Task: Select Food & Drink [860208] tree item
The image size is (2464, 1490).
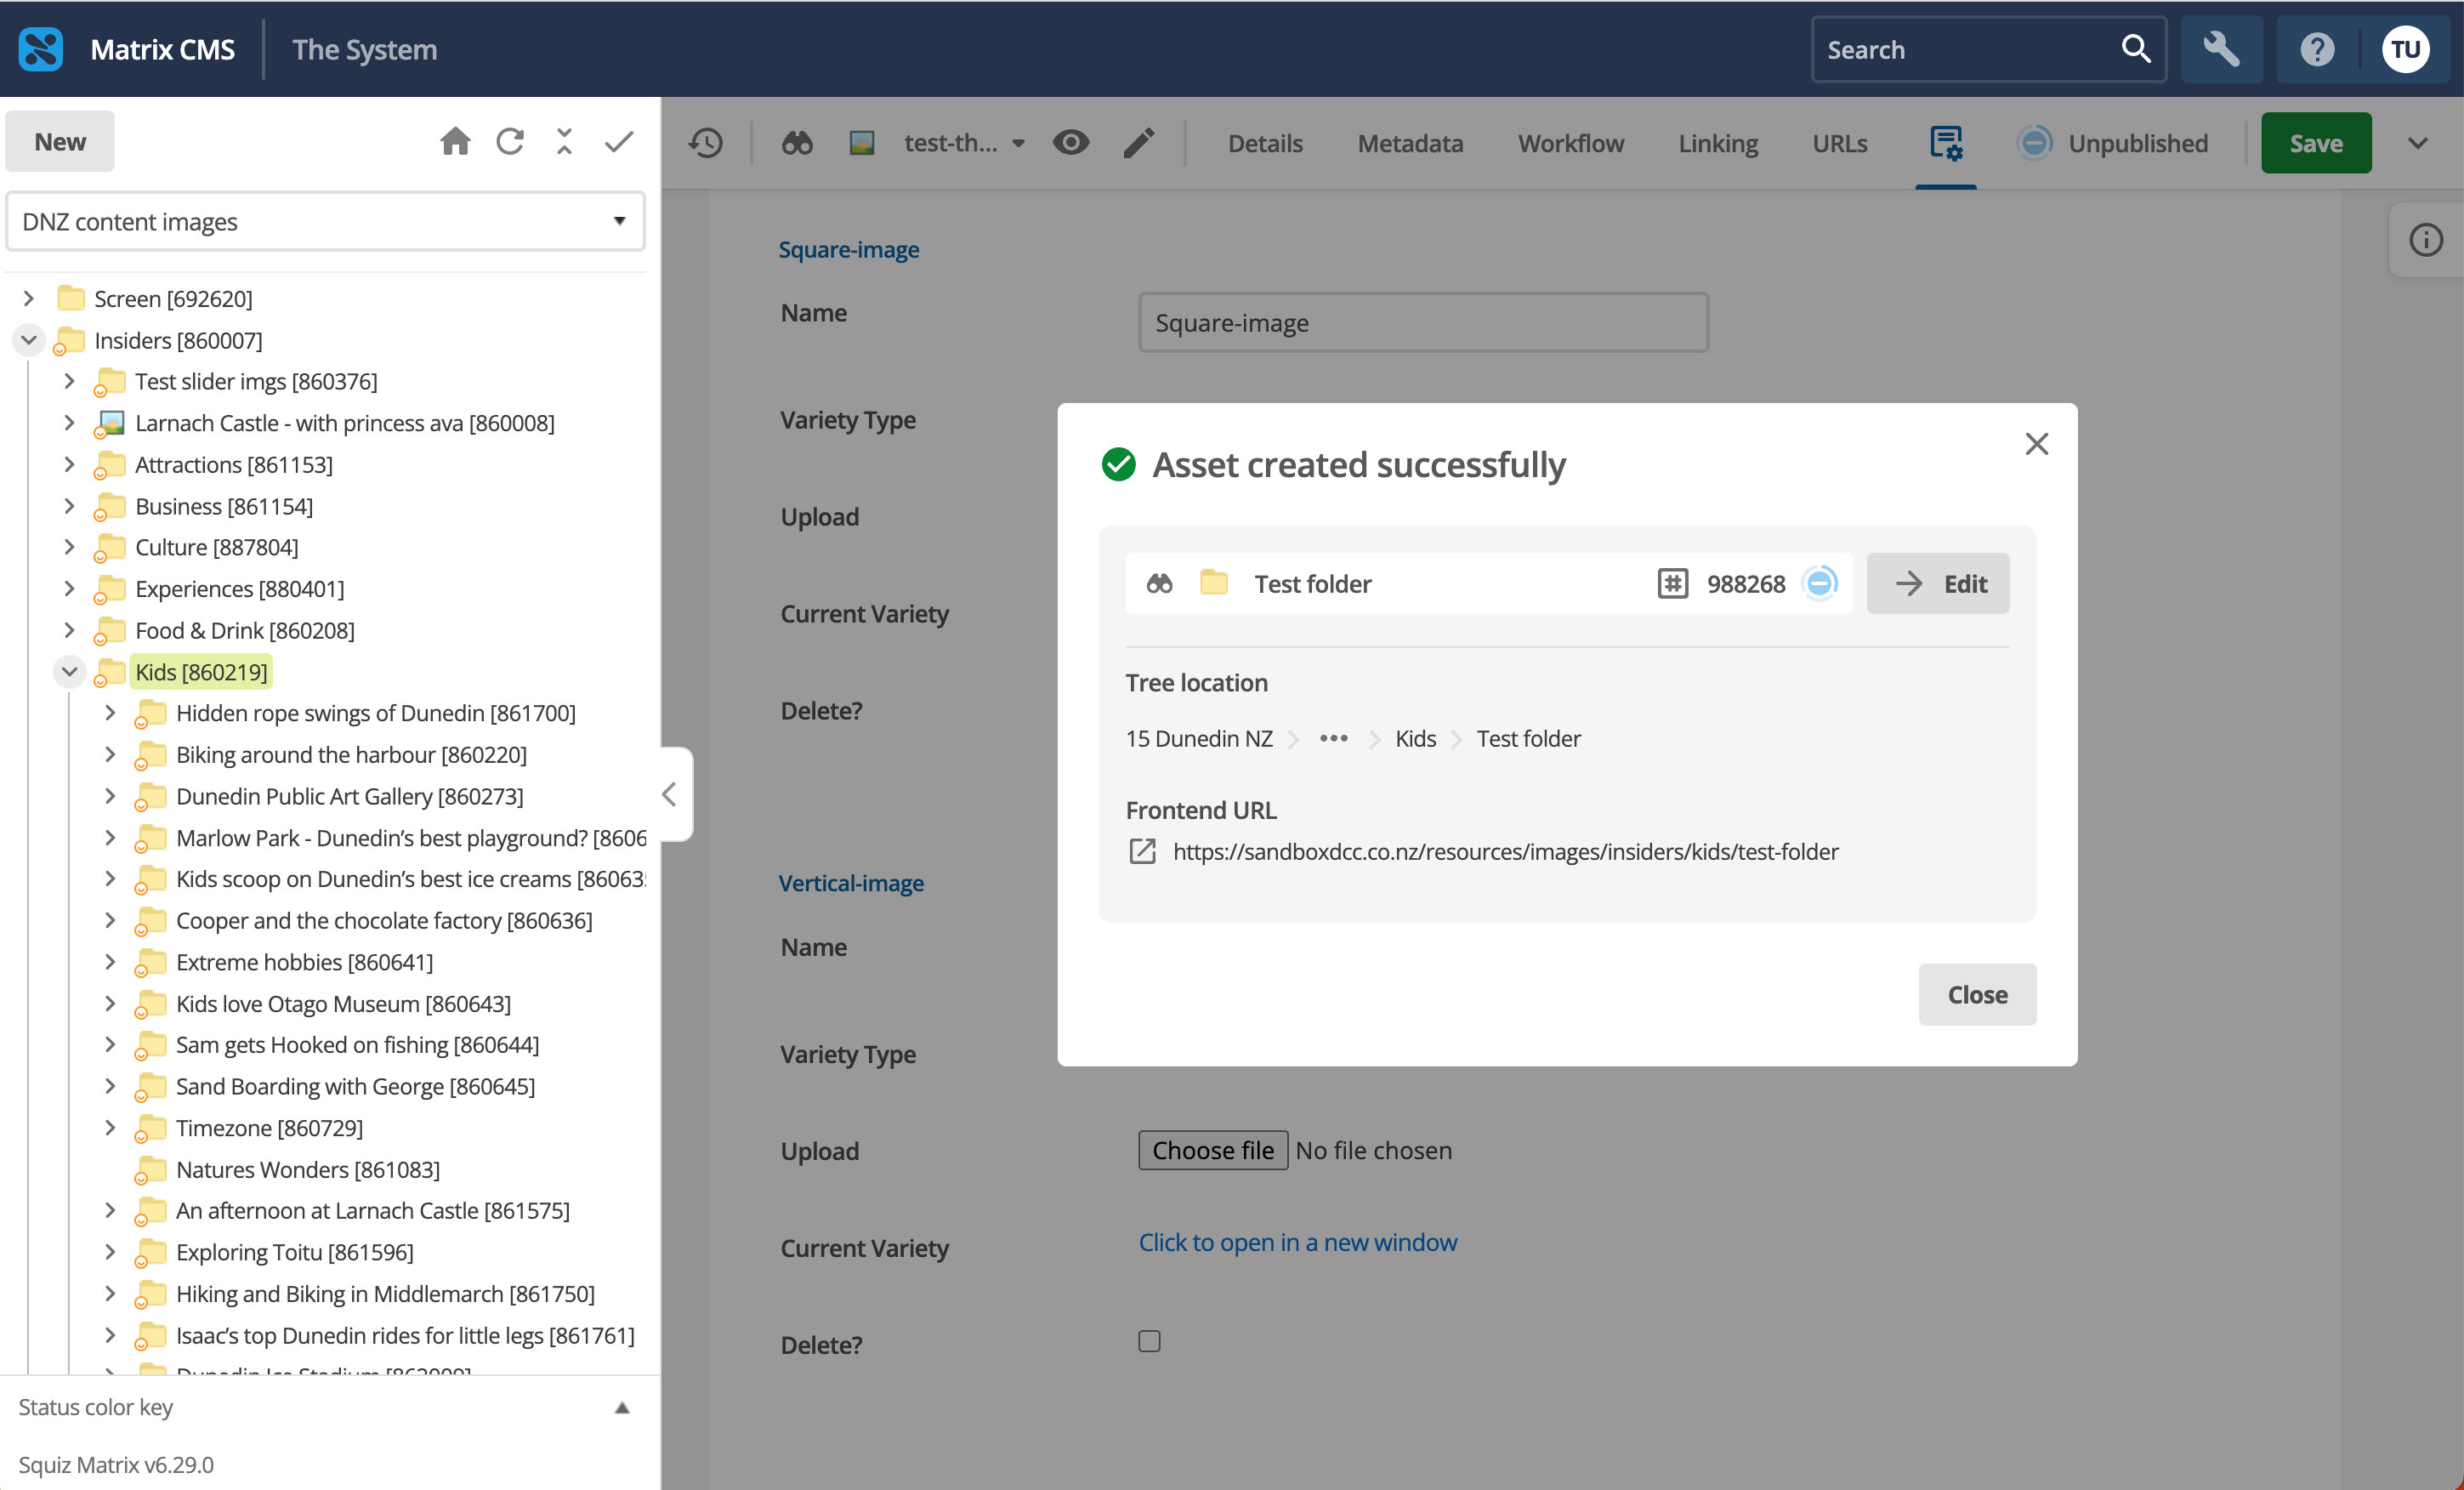Action: 244,630
